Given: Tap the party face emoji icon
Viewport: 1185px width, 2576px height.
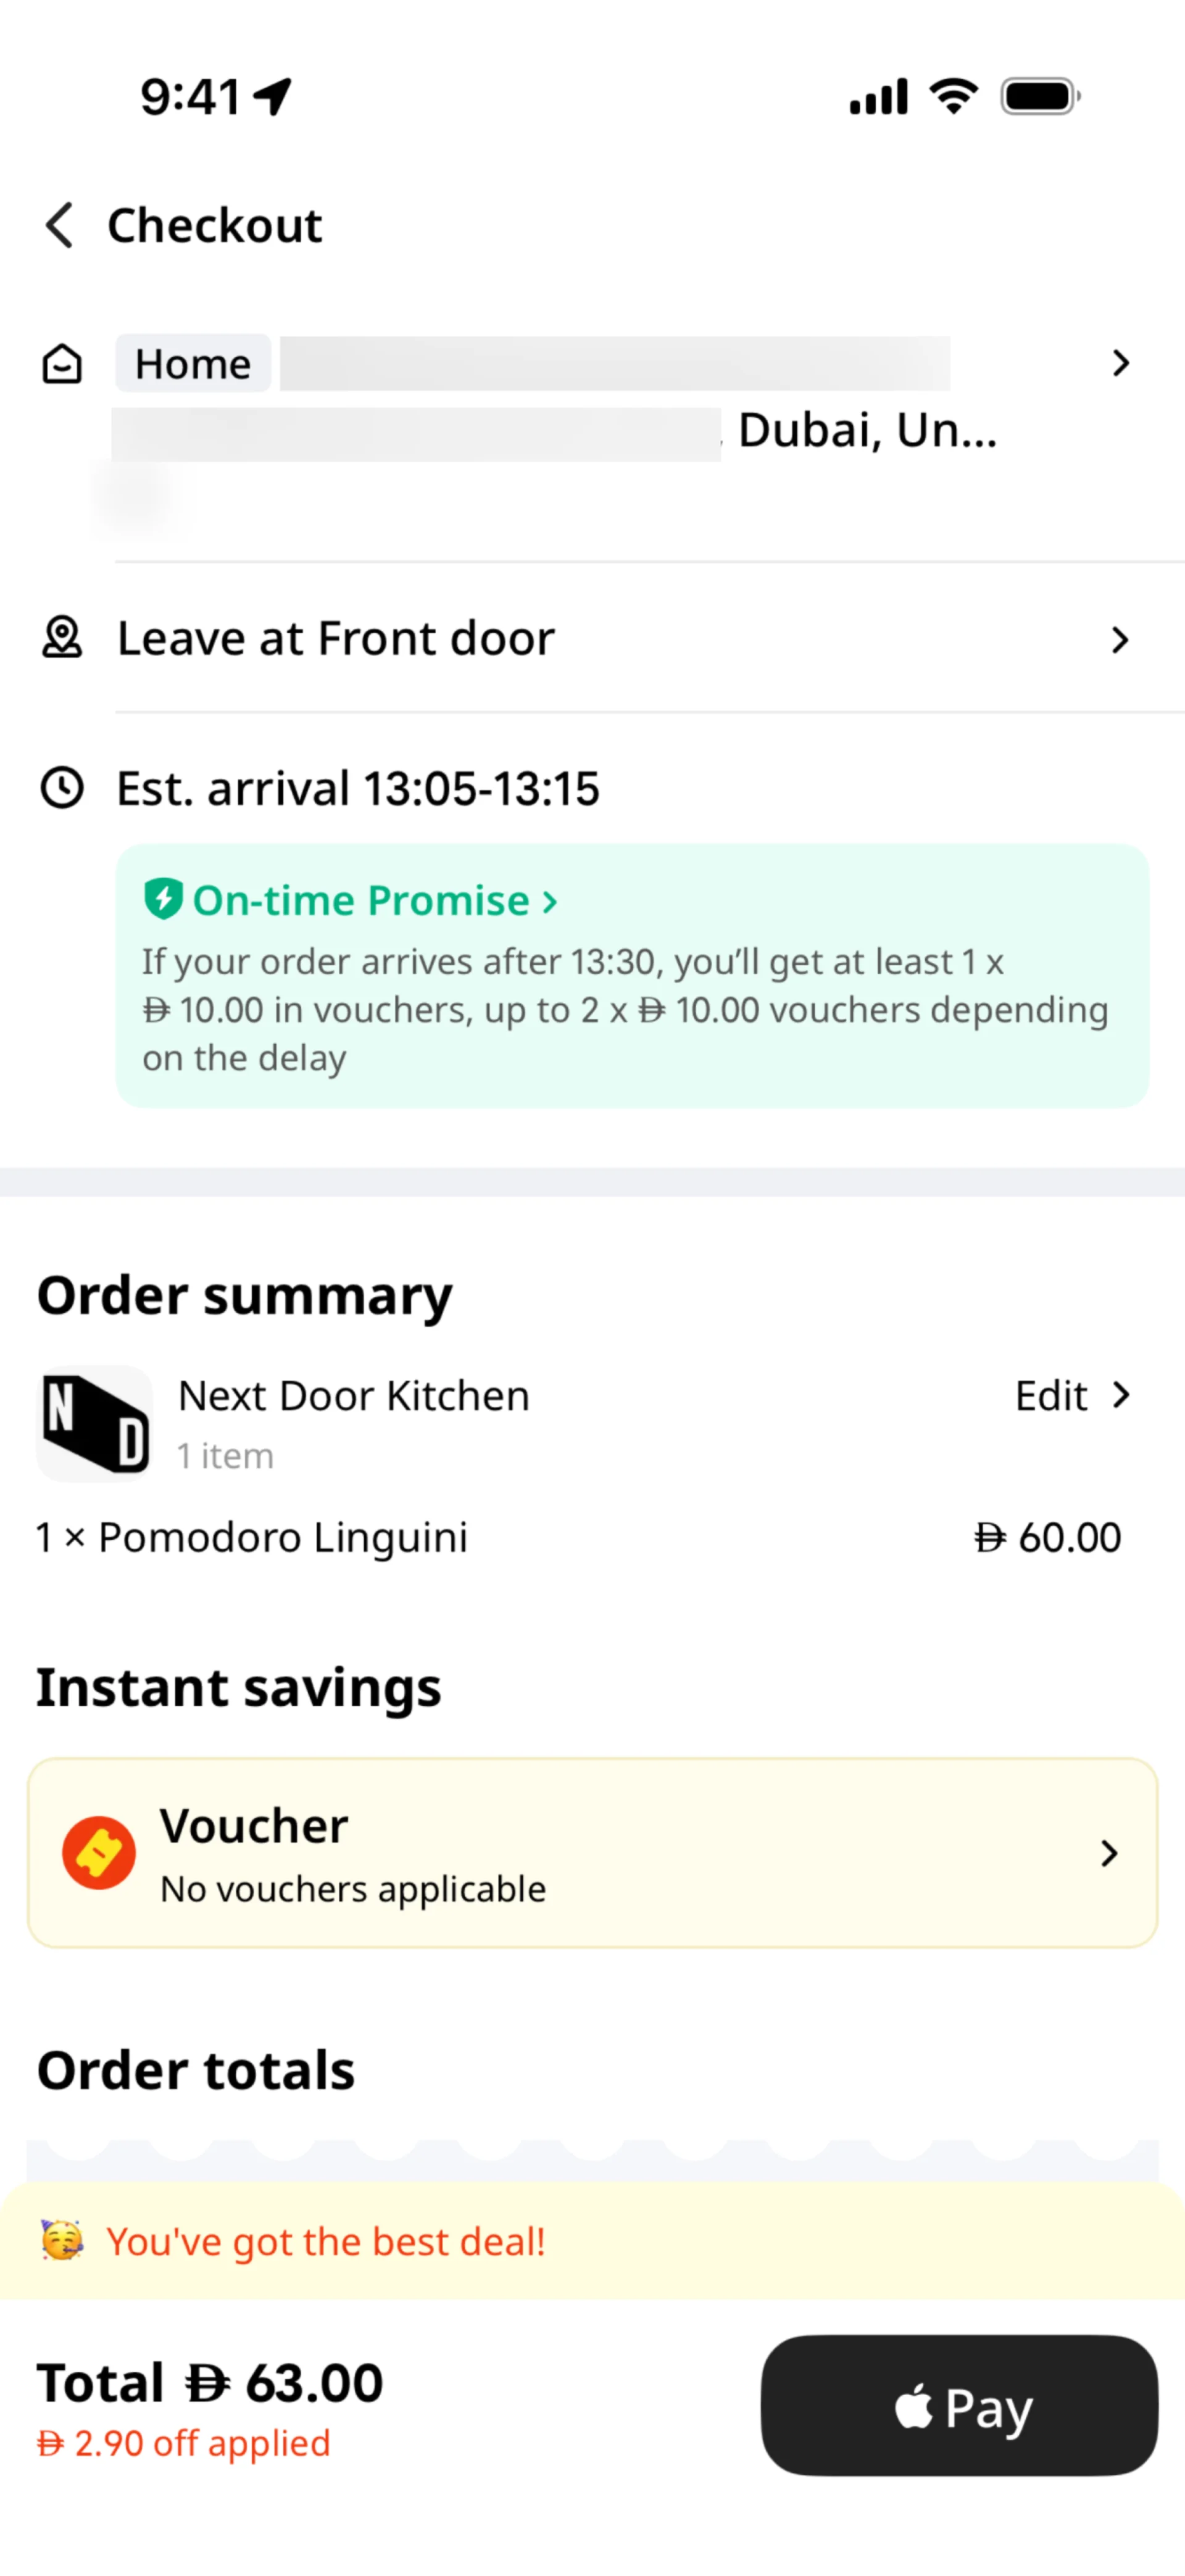Looking at the screenshot, I should [62, 2240].
